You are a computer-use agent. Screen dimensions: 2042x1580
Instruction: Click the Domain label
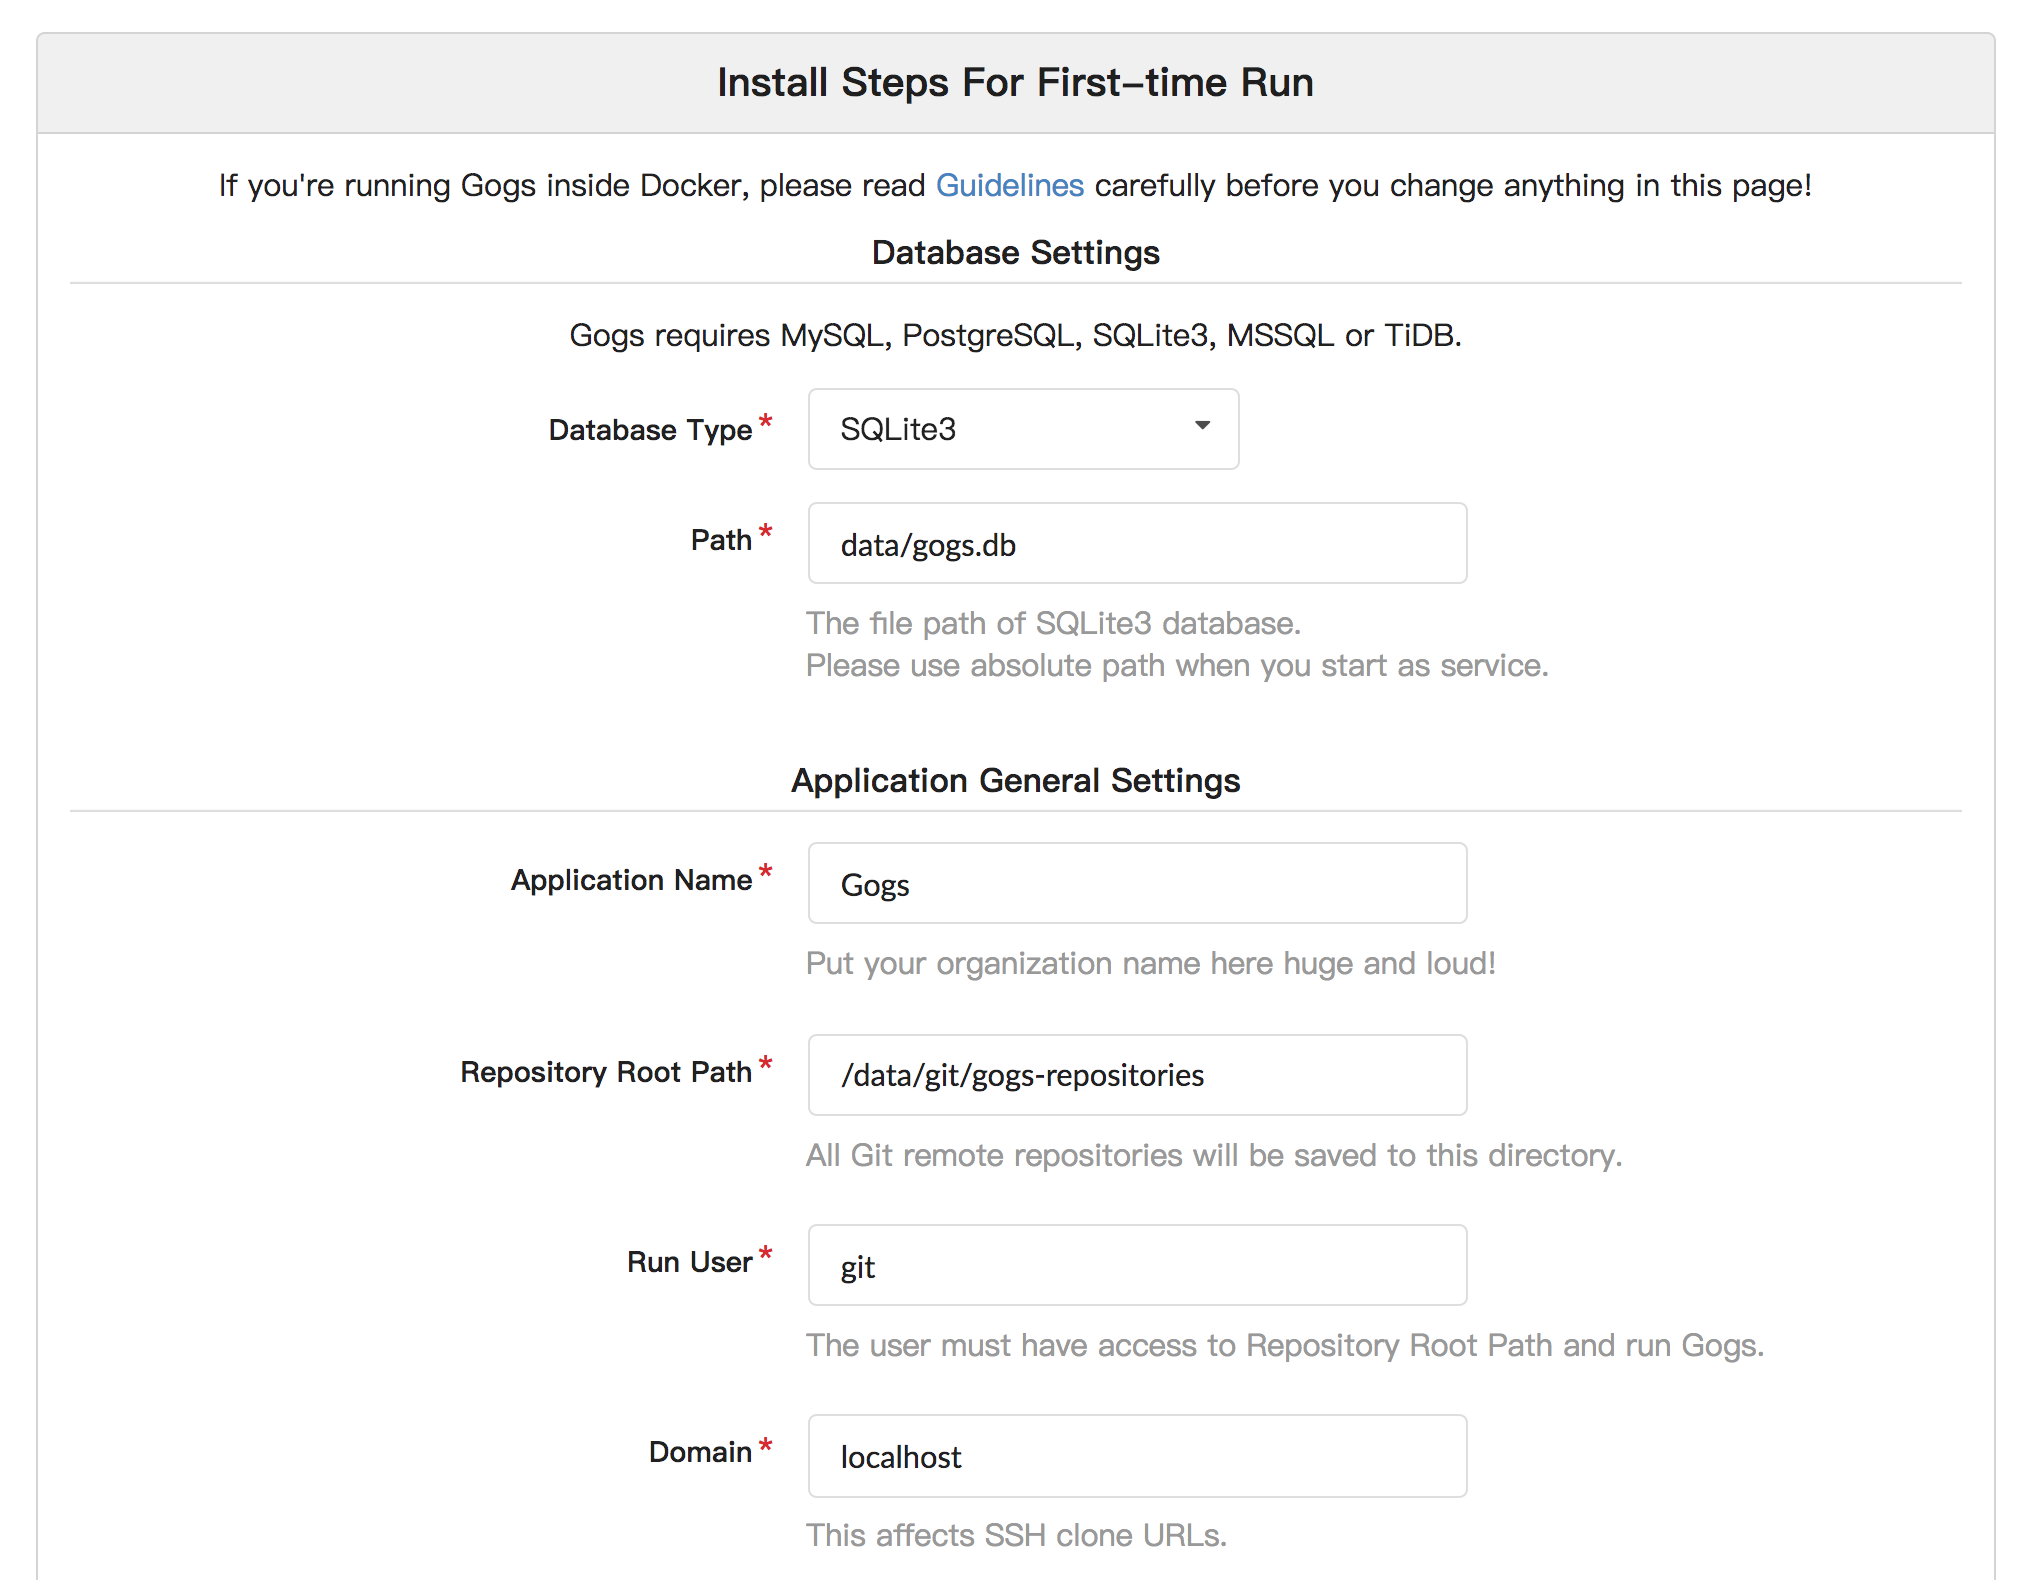700,1452
